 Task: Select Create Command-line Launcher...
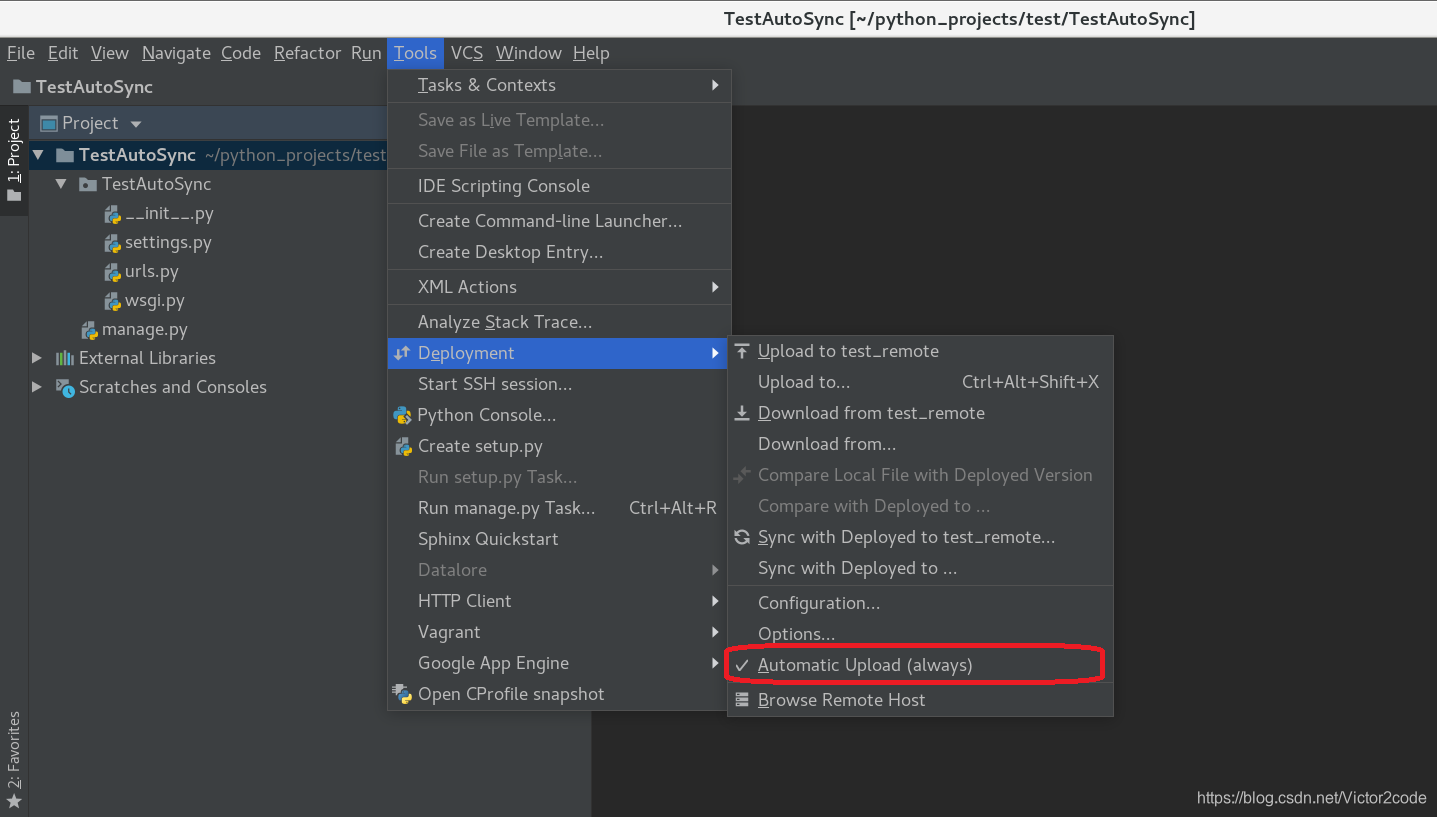tap(560, 221)
